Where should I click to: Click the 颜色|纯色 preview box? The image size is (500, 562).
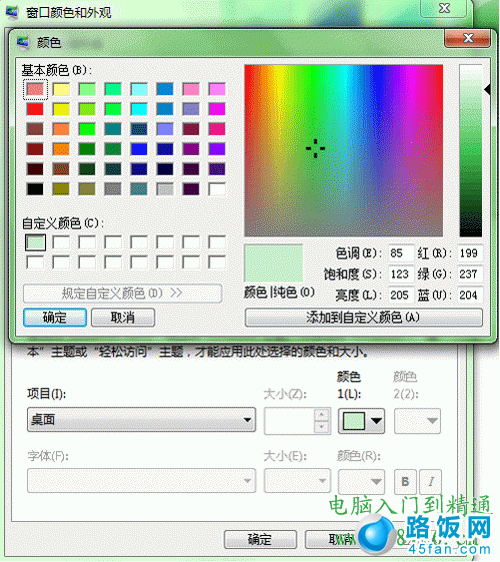point(273,263)
